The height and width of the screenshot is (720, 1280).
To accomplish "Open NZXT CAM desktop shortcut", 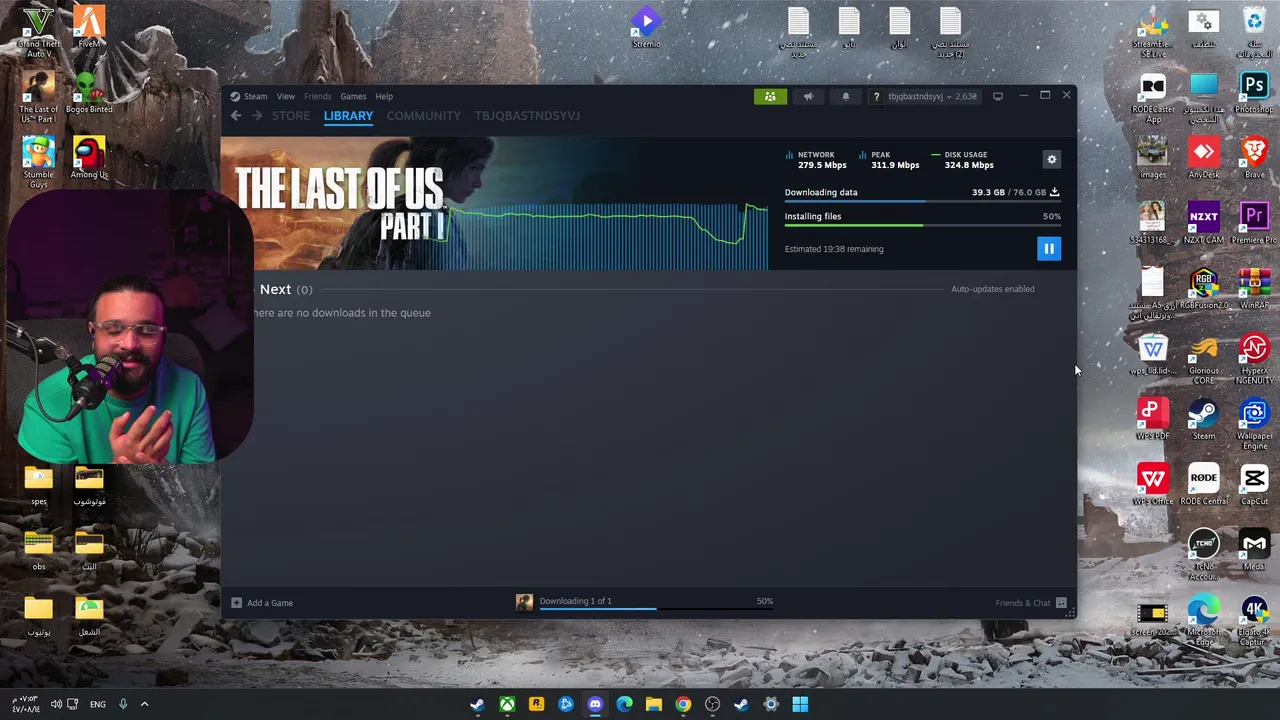I will coord(1203,223).
